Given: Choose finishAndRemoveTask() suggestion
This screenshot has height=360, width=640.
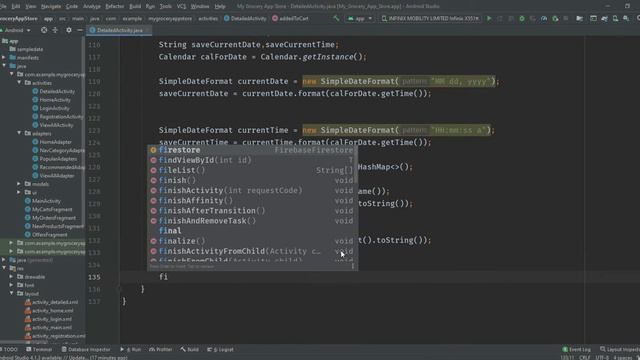Looking at the screenshot, I should pos(252,221).
